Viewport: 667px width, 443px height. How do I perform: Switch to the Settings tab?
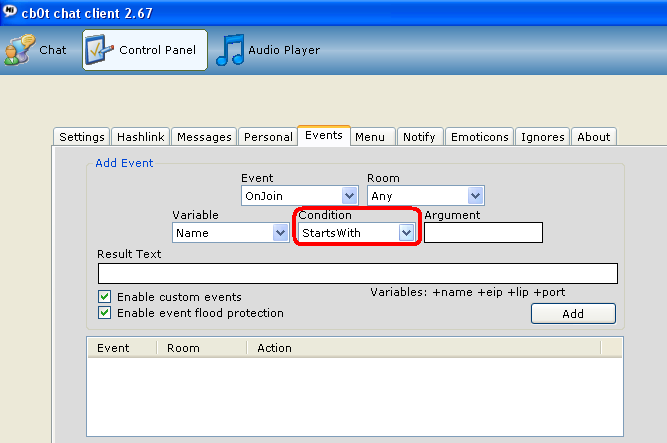tap(82, 137)
